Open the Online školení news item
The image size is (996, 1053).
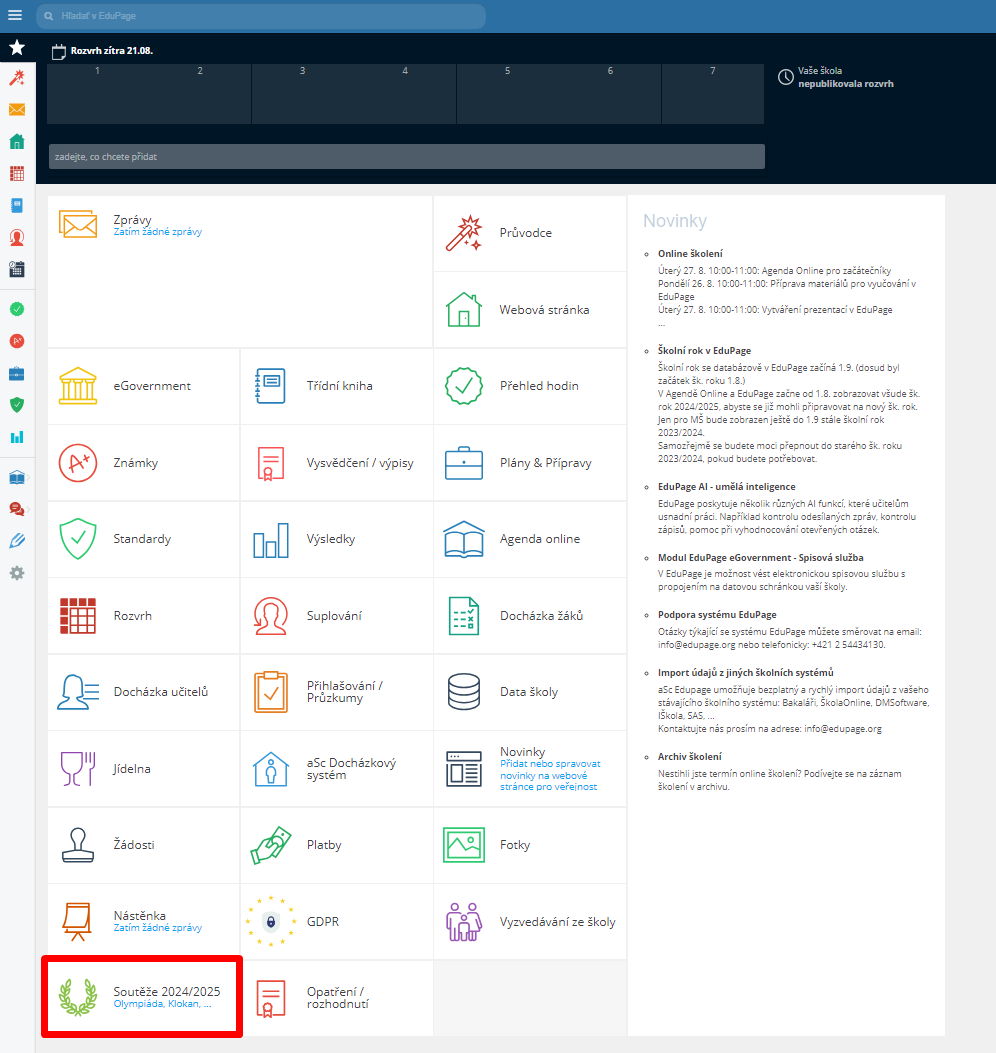click(690, 254)
